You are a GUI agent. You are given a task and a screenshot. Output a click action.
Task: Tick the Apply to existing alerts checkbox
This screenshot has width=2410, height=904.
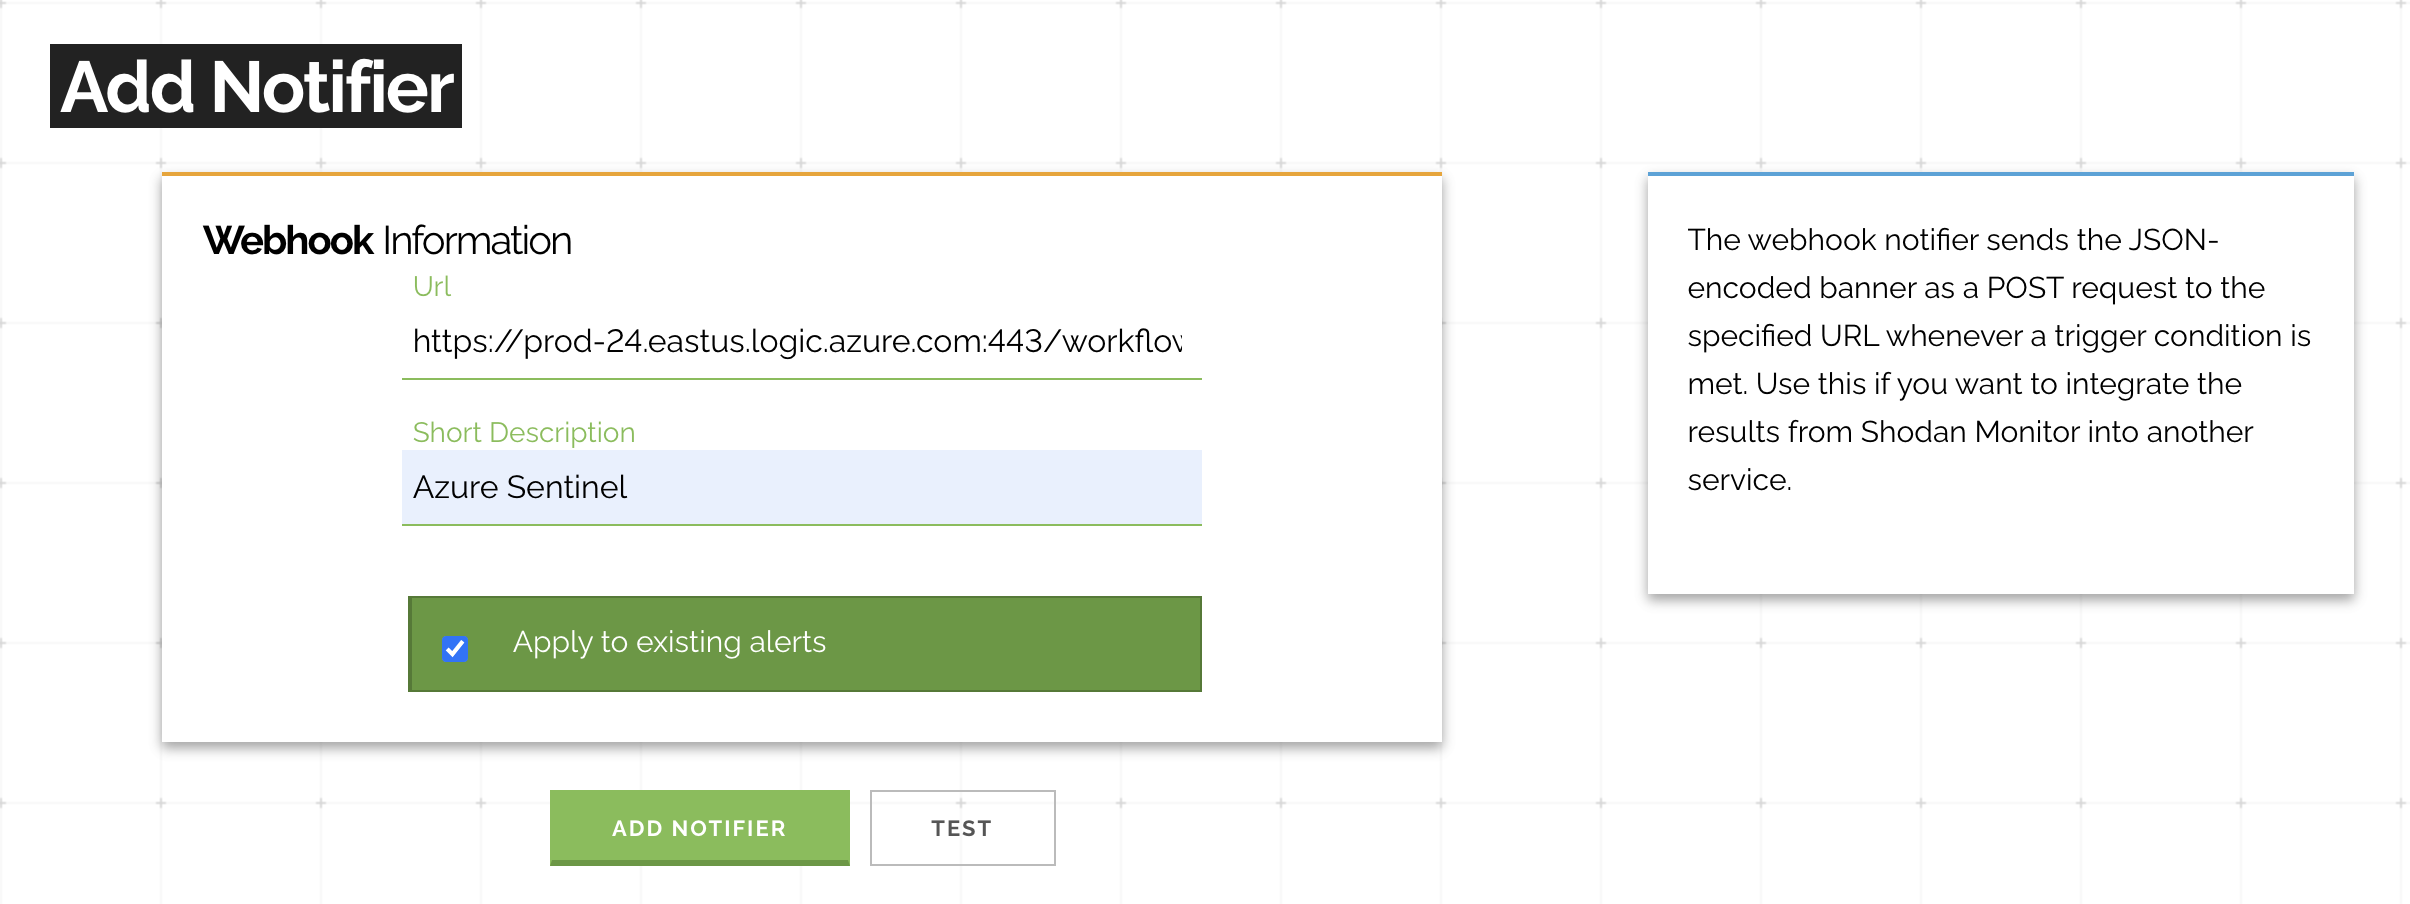(x=455, y=649)
